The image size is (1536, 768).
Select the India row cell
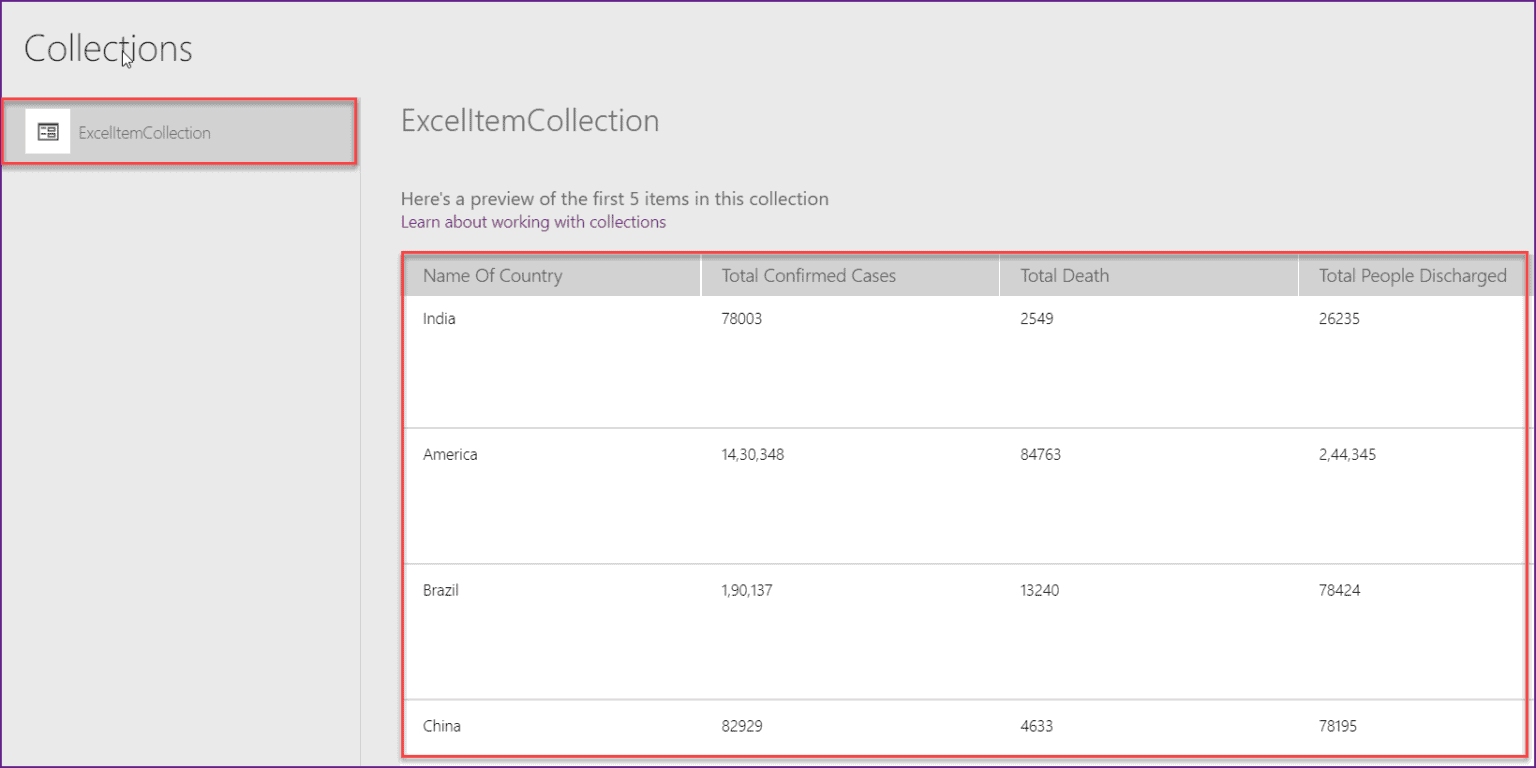click(439, 319)
